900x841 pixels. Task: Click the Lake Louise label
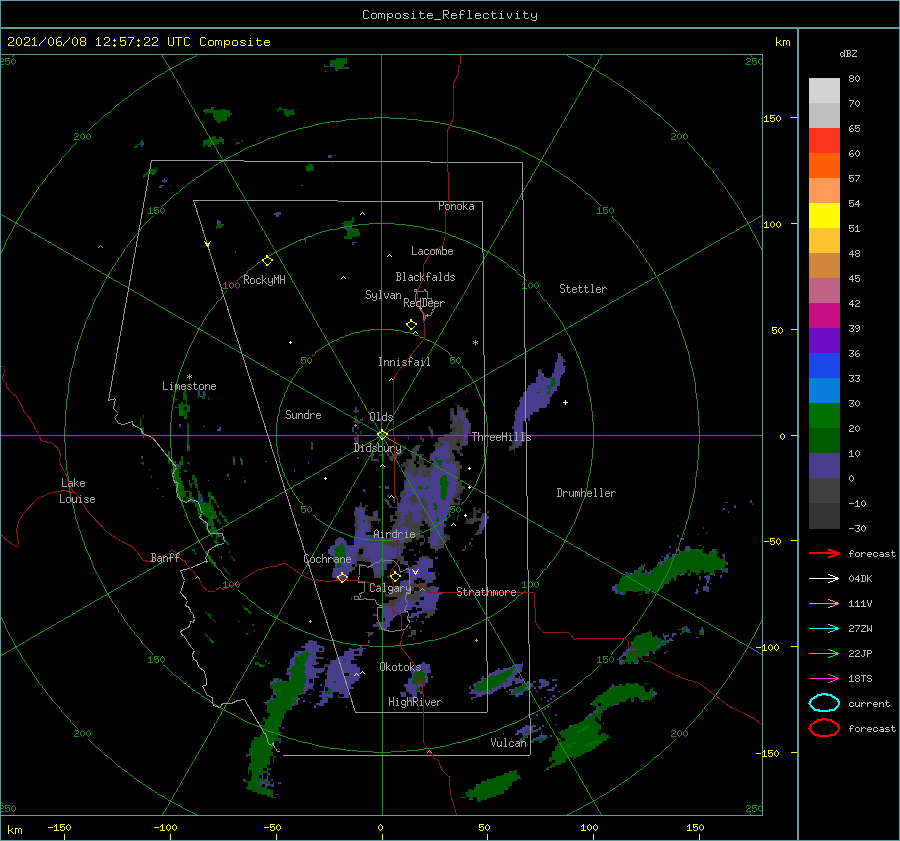tap(77, 491)
